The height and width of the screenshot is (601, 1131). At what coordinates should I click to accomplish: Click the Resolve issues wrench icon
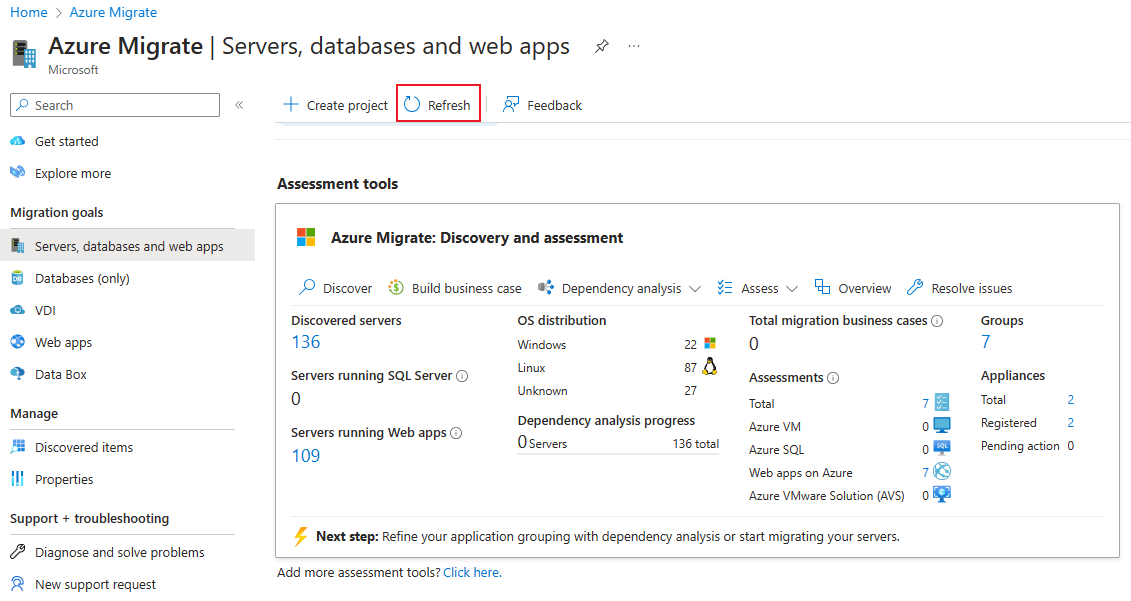[915, 288]
